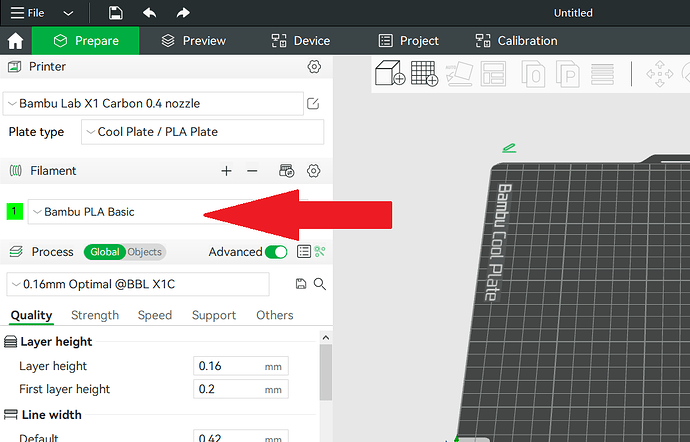The width and height of the screenshot is (690, 442).
Task: Toggle the Advanced mode switch
Action: (x=276, y=252)
